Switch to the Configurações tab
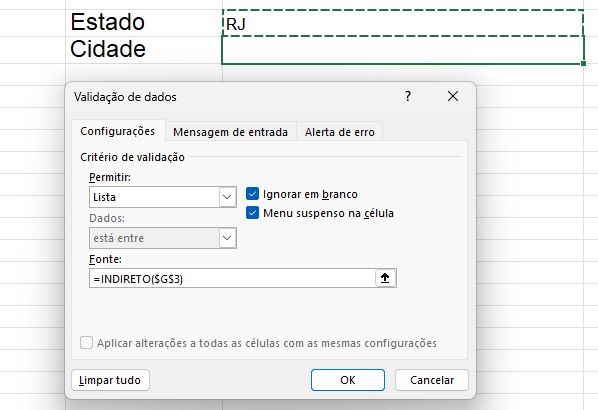The width and height of the screenshot is (598, 410). [117, 131]
